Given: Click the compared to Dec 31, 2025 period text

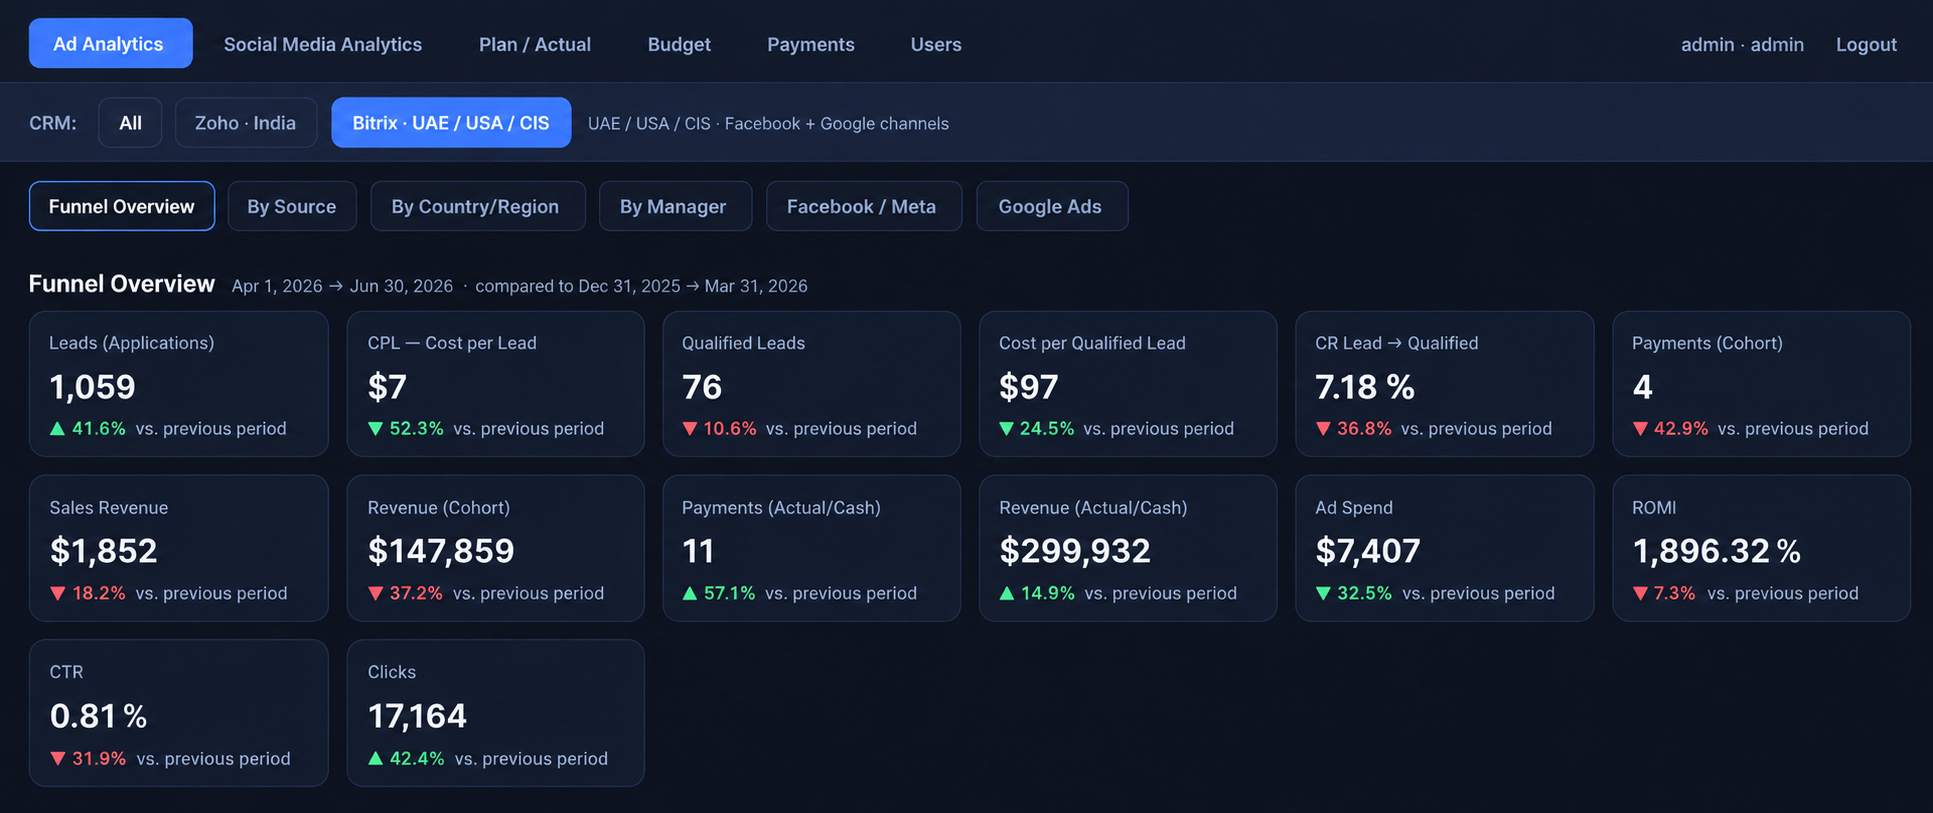Looking at the screenshot, I should coord(641,286).
